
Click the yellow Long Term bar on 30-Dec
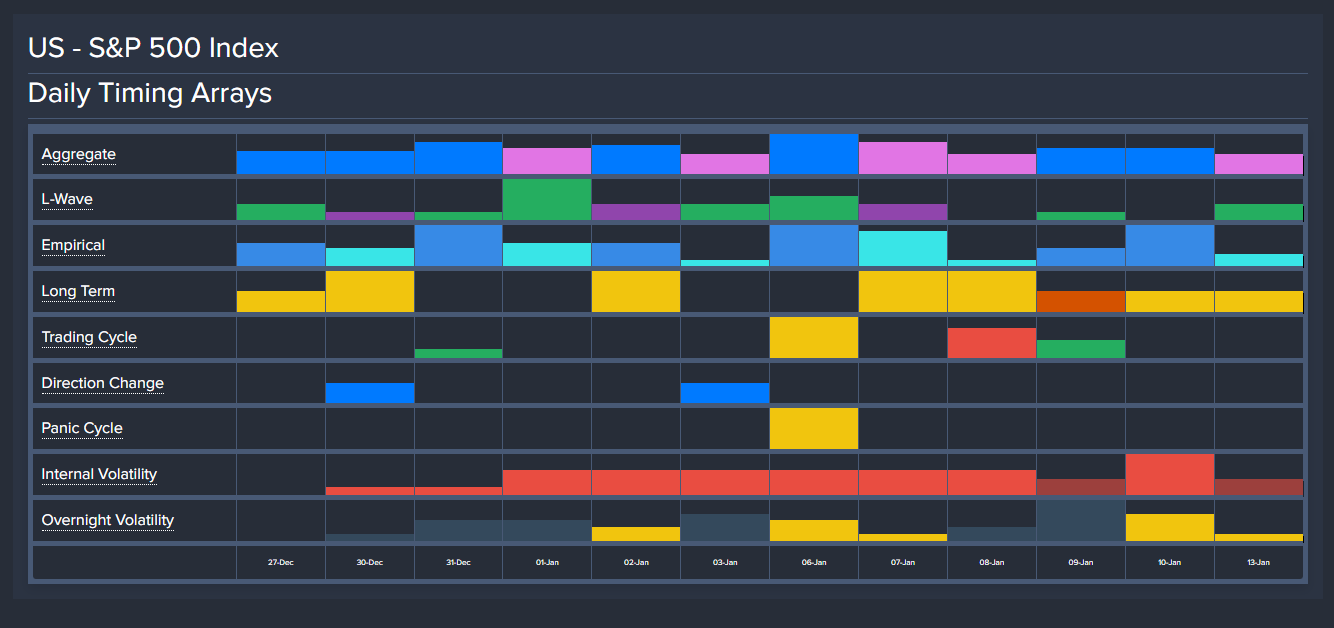pos(370,291)
